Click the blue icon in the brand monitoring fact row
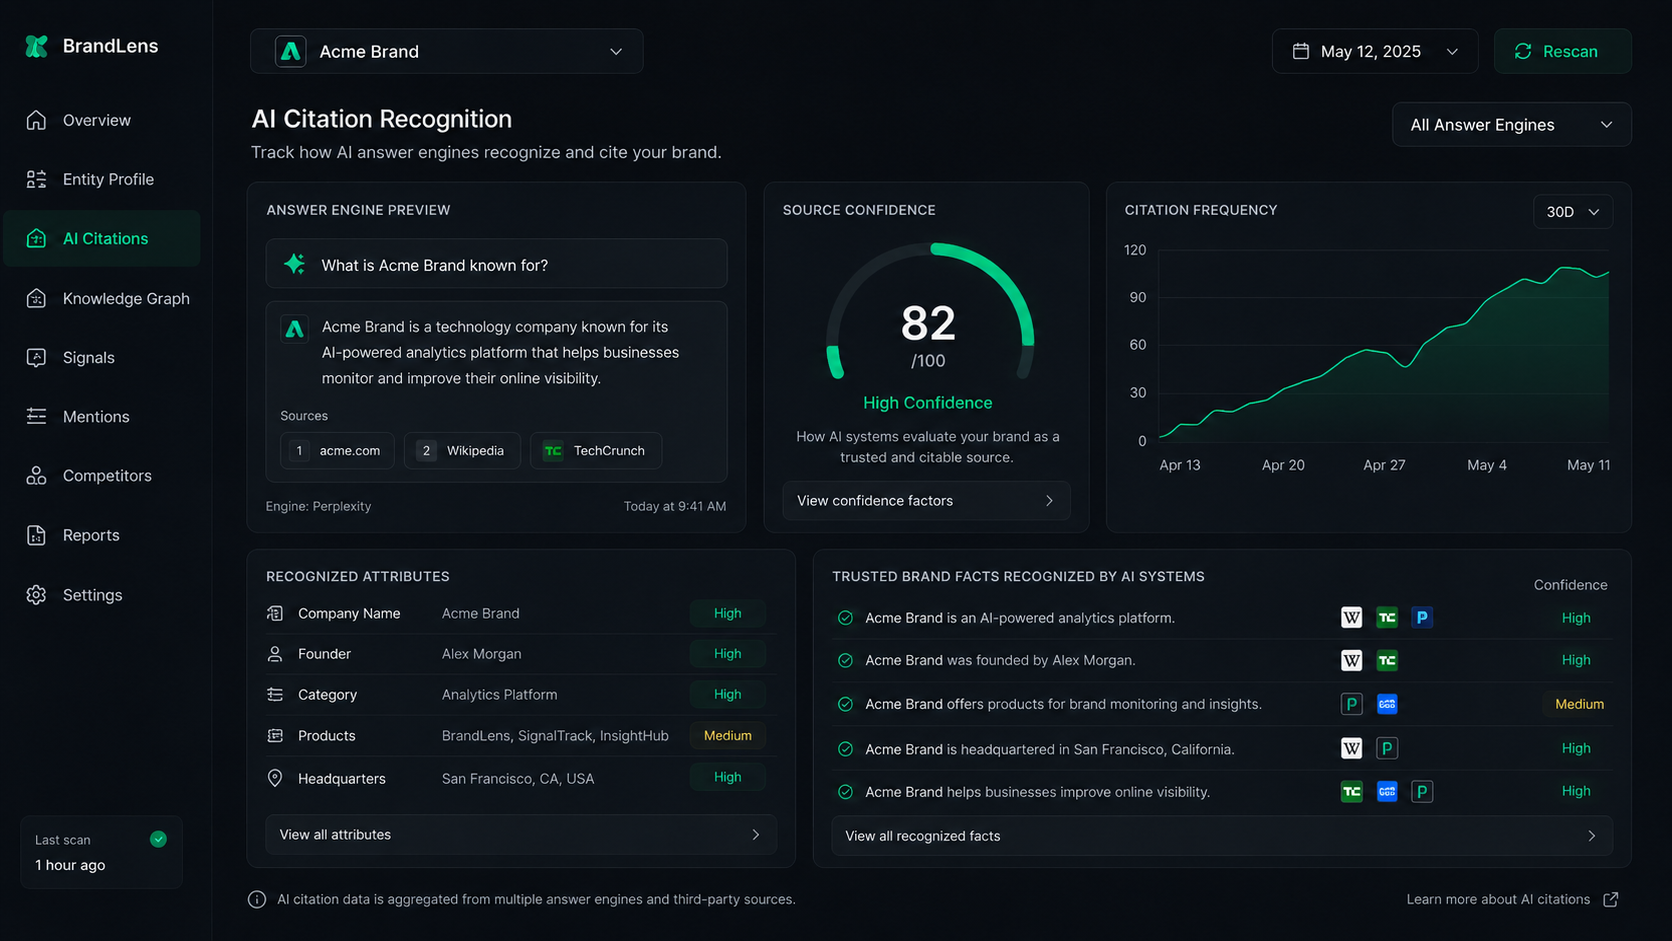1672x941 pixels. (1387, 704)
